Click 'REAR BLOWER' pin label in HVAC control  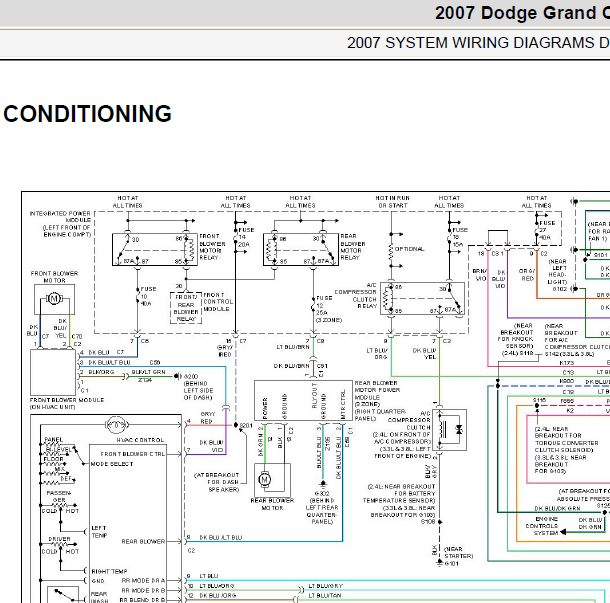pyautogui.click(x=143, y=542)
